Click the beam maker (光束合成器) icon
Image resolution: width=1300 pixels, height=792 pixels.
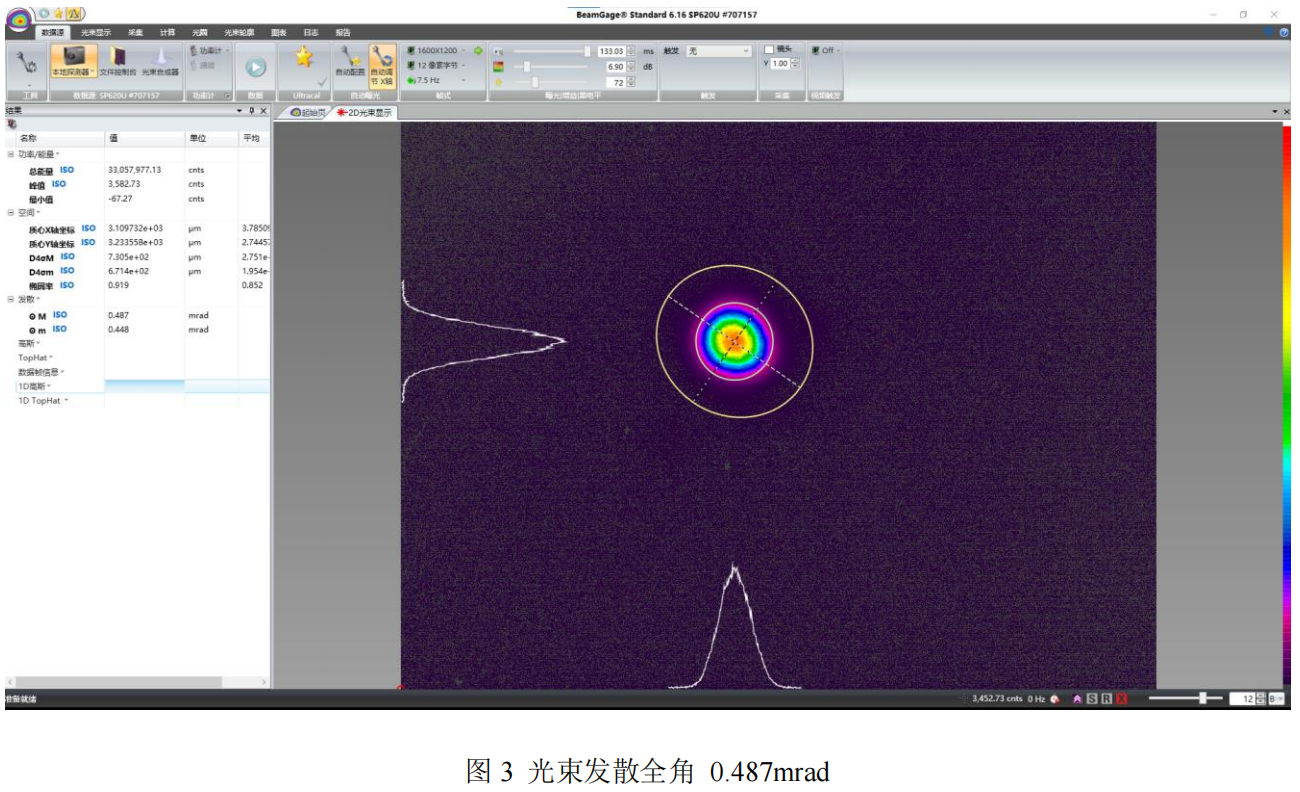click(x=160, y=61)
